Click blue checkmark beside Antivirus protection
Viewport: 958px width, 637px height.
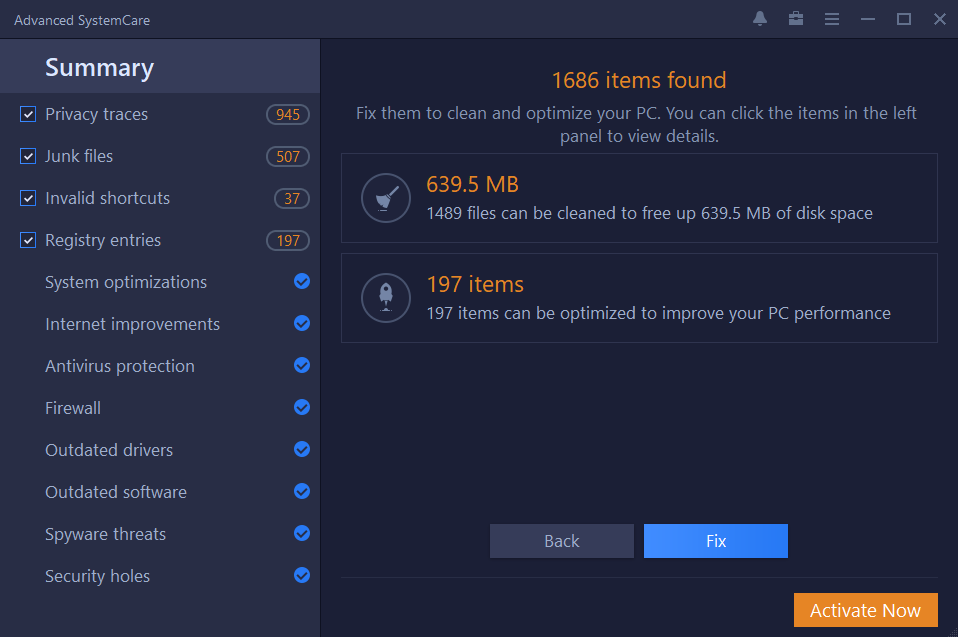point(302,366)
